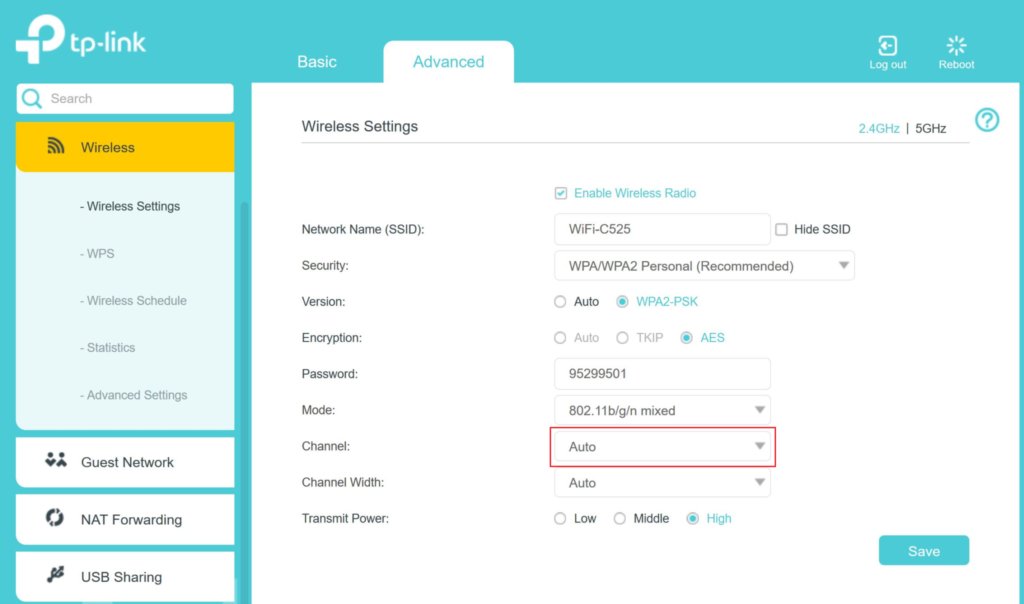This screenshot has width=1024, height=604.
Task: Switch to the 5GHz band
Action: (930, 129)
